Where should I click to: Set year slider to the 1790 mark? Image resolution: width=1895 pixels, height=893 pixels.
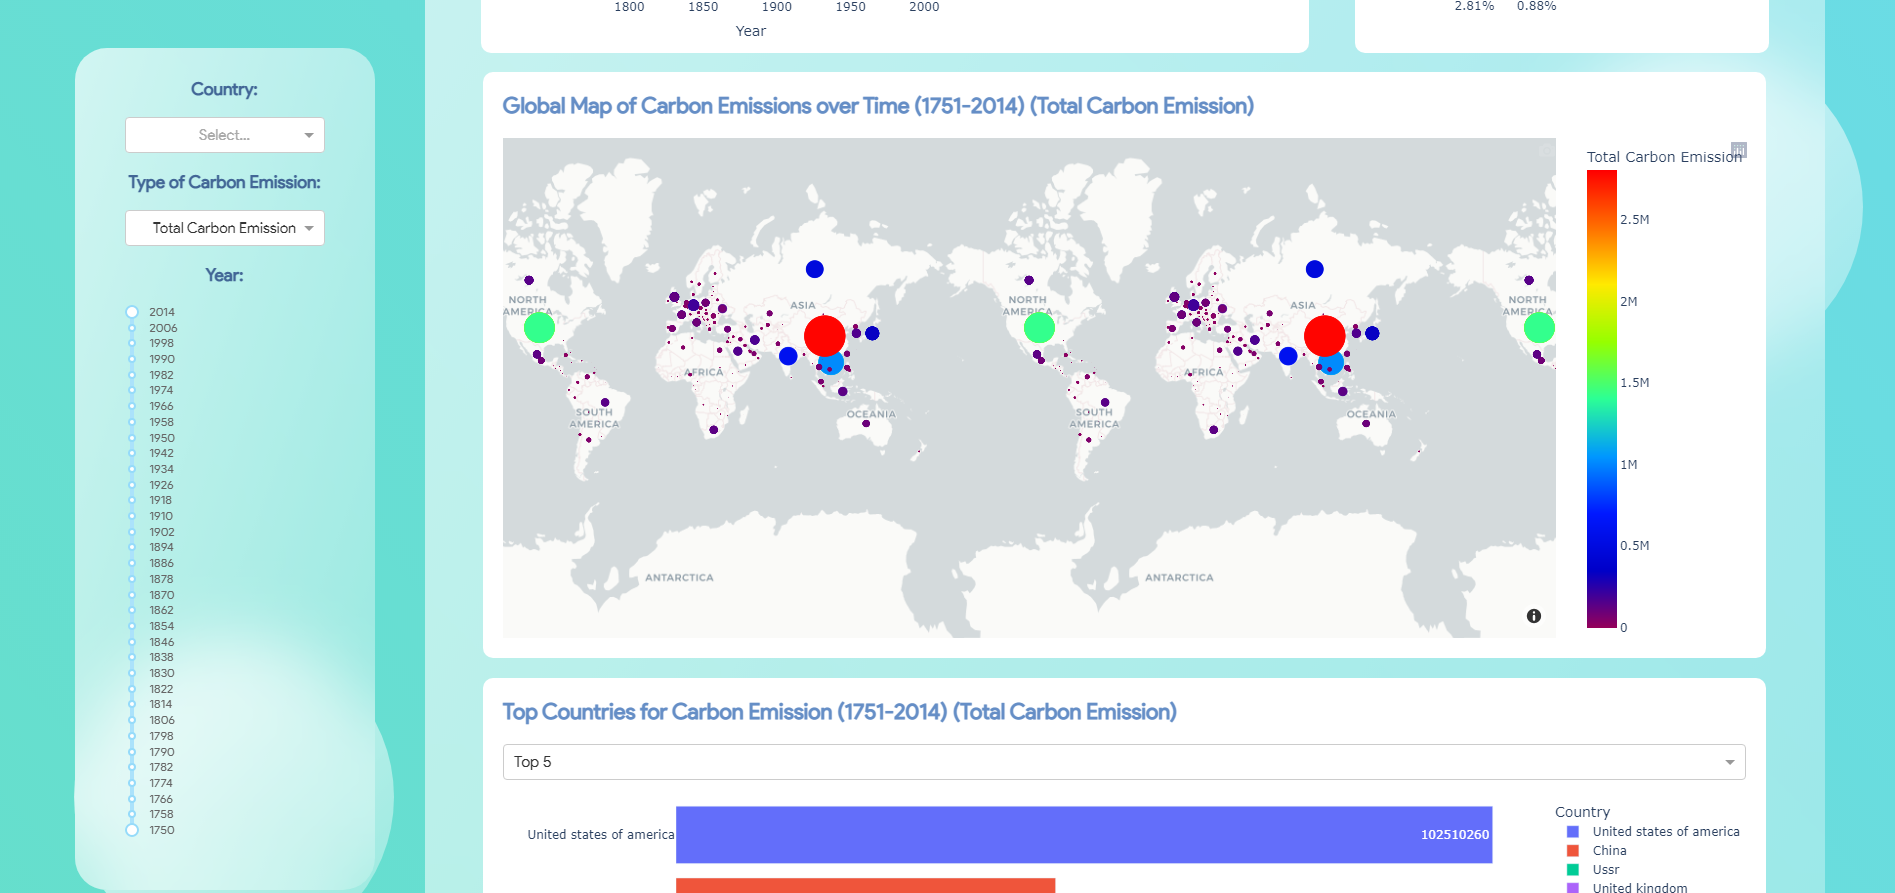coord(132,752)
